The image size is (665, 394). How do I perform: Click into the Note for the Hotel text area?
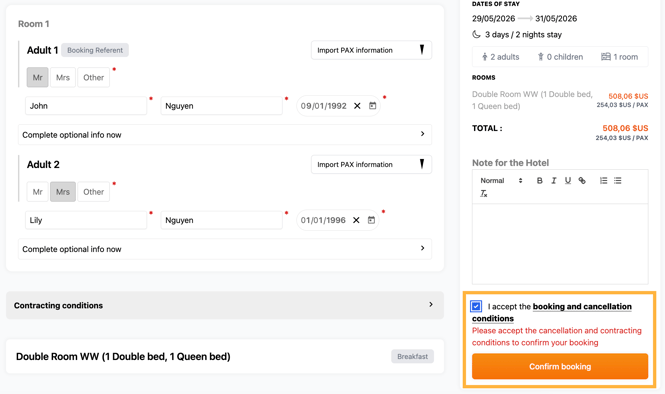point(560,244)
